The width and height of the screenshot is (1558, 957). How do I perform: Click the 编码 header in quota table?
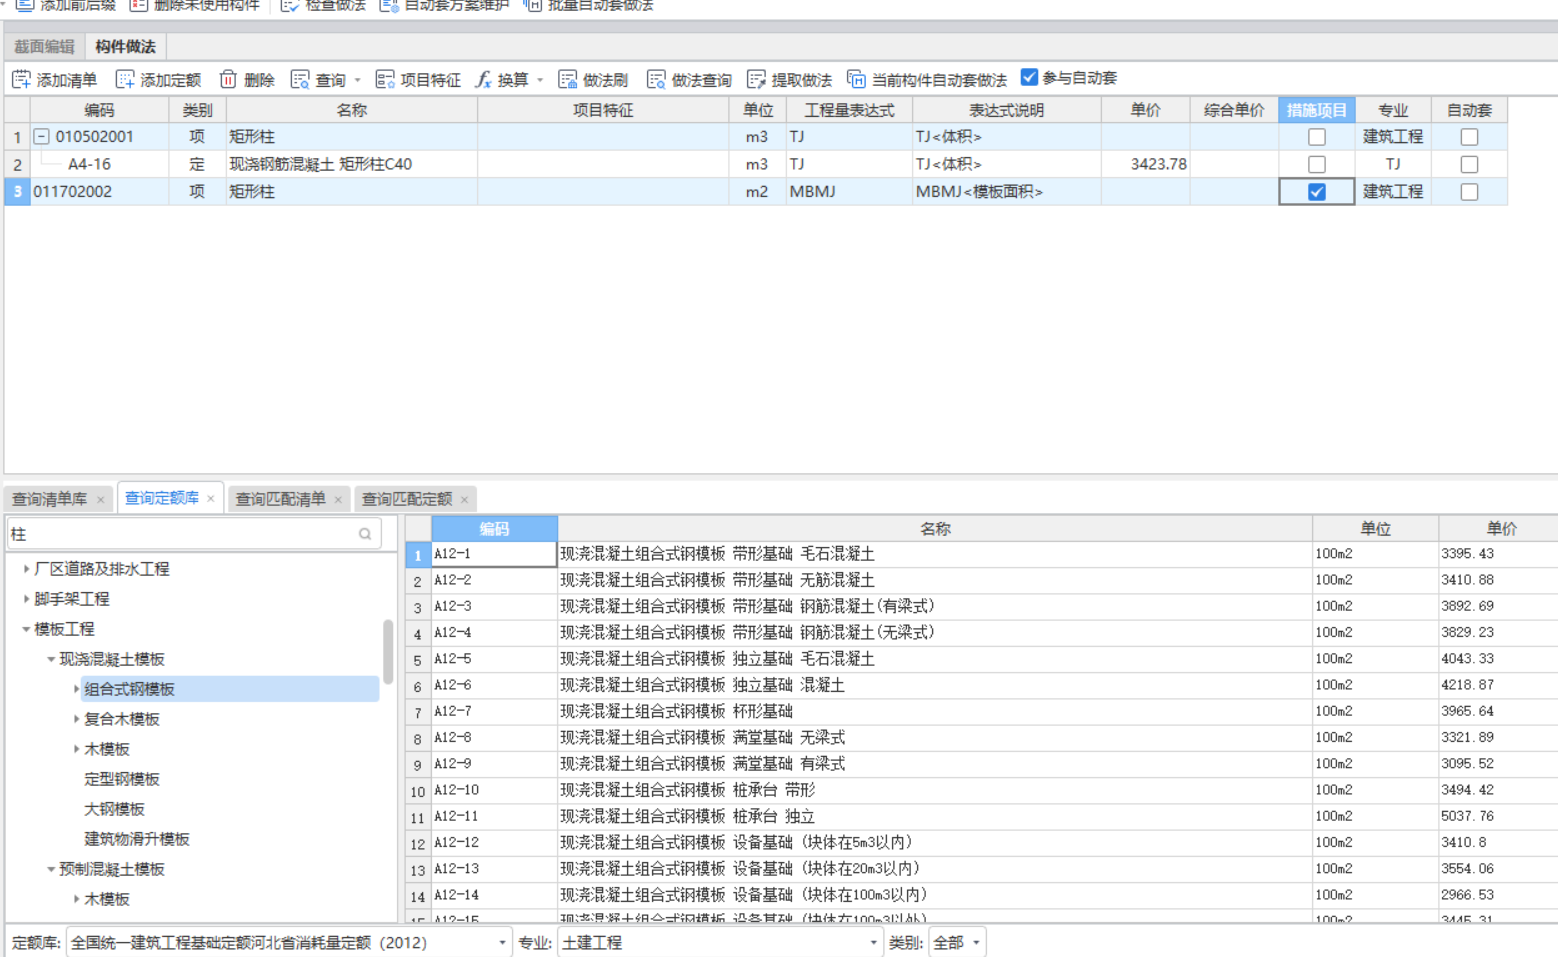tap(494, 529)
